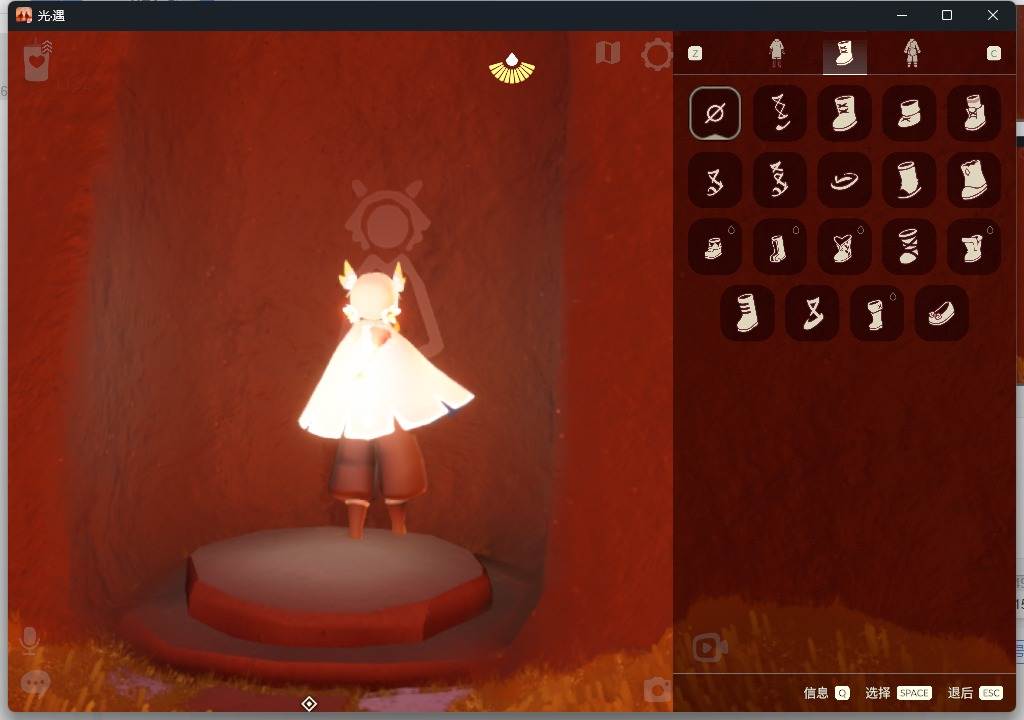Equip the cross-laced boot in the top row
The height and width of the screenshot is (720, 1024).
(844, 113)
